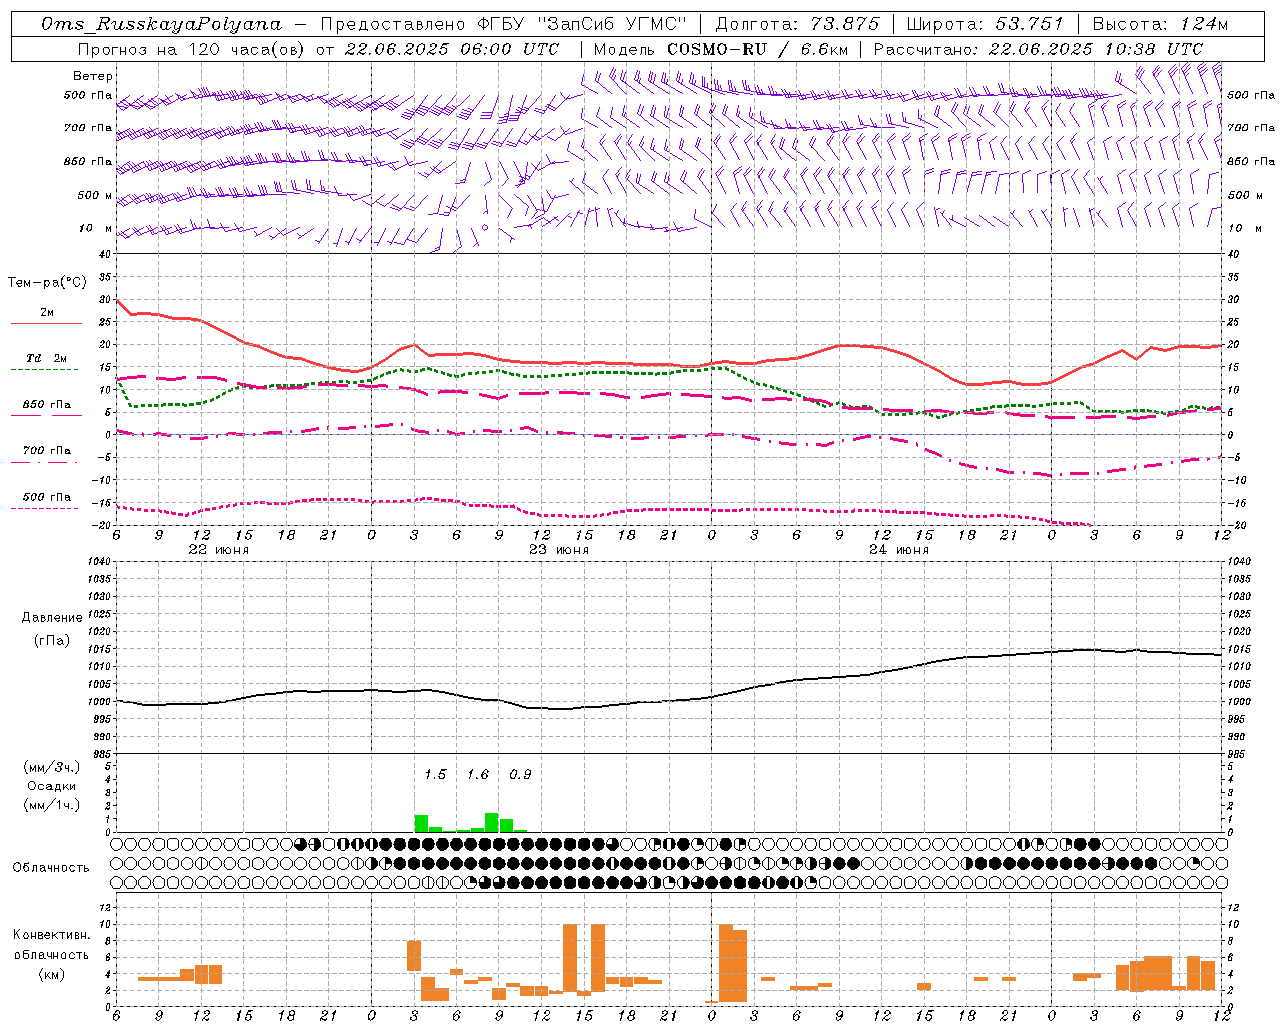Click the 'Конвективн.' convective cloud label
This screenshot has width=1280, height=1024.
[x=52, y=934]
